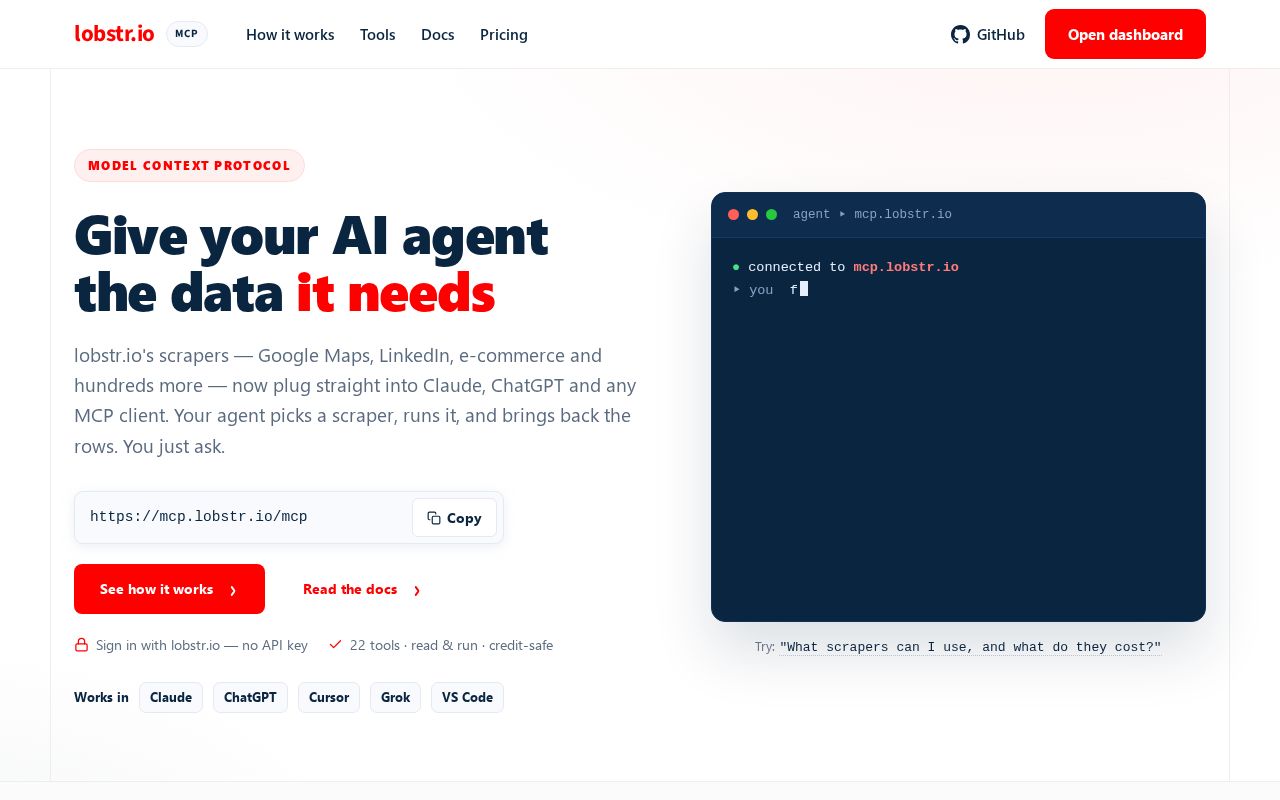Select the VS Code client chip
The height and width of the screenshot is (800, 1280).
tap(467, 698)
